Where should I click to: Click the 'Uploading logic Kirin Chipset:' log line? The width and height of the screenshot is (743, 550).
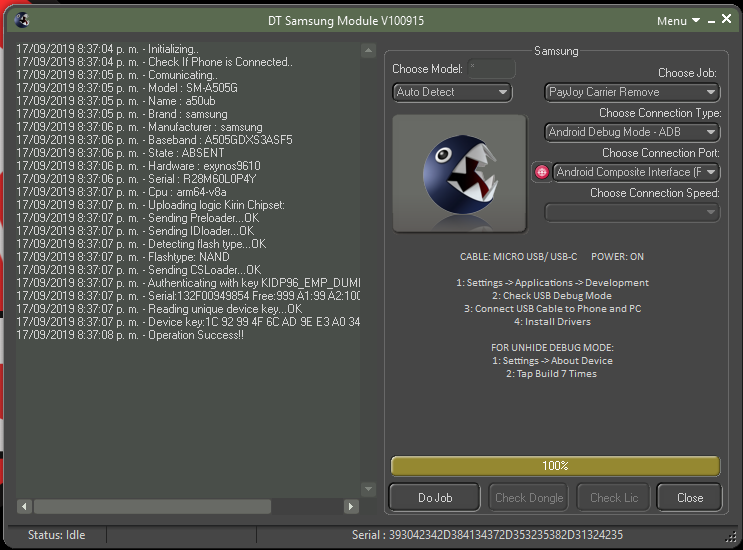[x=151, y=205]
